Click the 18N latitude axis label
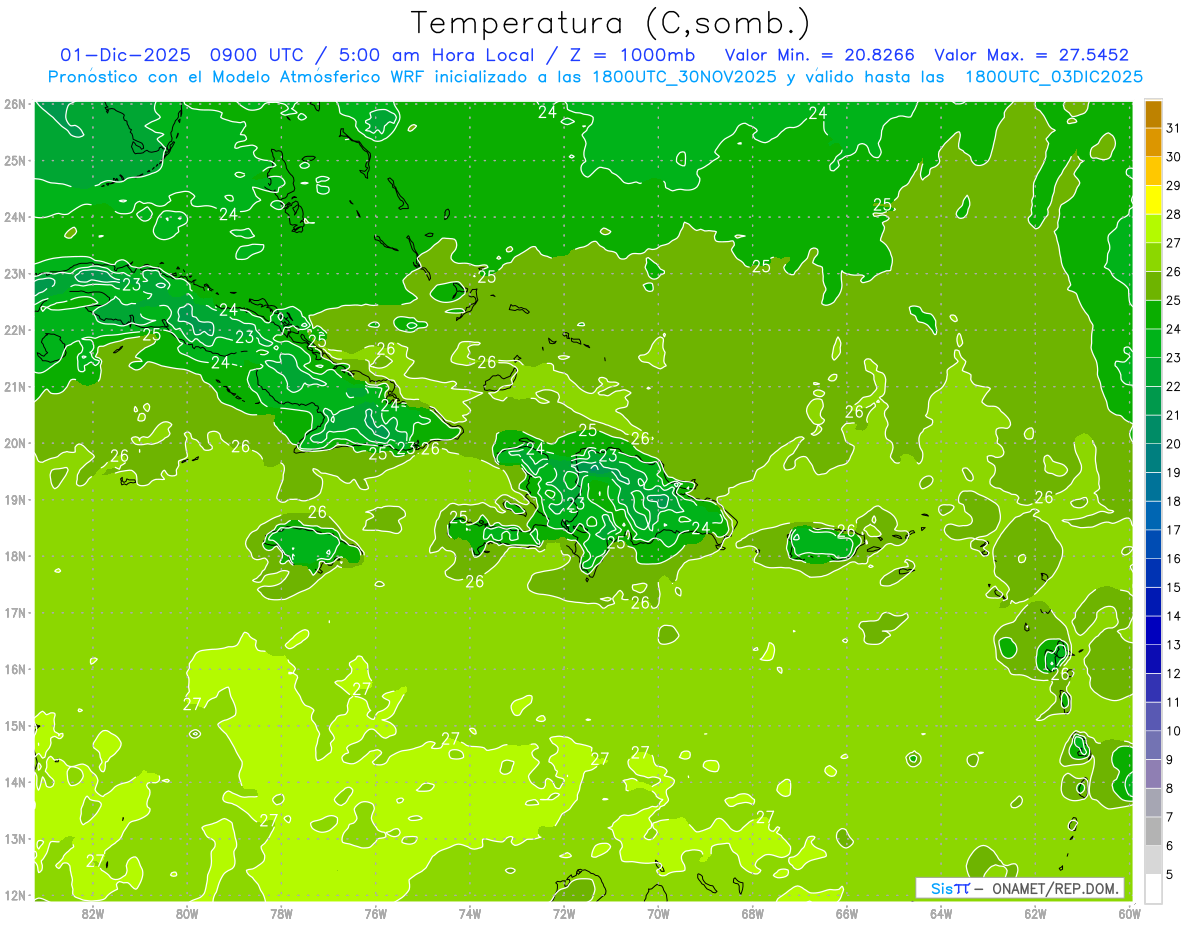 coord(14,556)
